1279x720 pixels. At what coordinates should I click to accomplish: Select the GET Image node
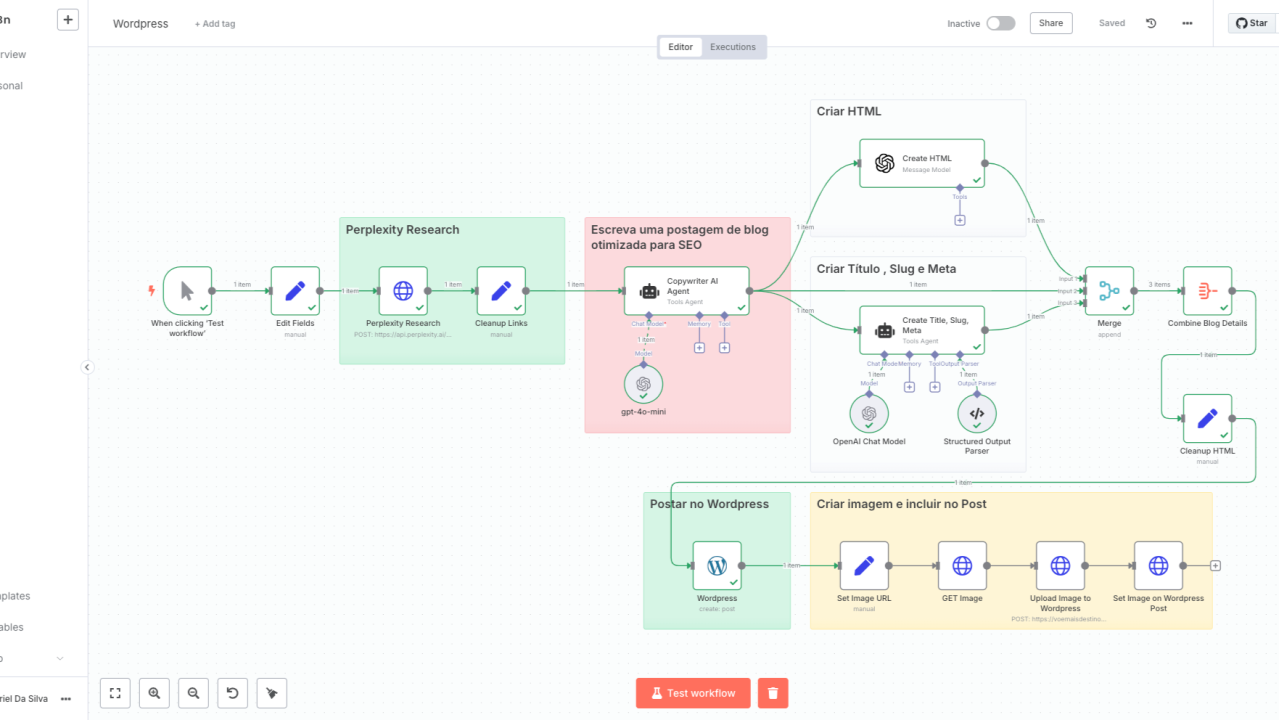pos(962,566)
